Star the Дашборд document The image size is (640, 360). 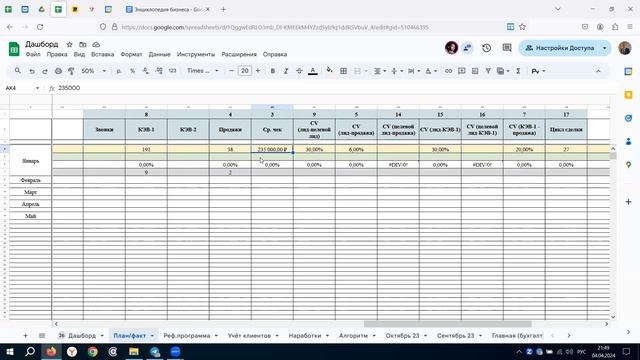69,44
